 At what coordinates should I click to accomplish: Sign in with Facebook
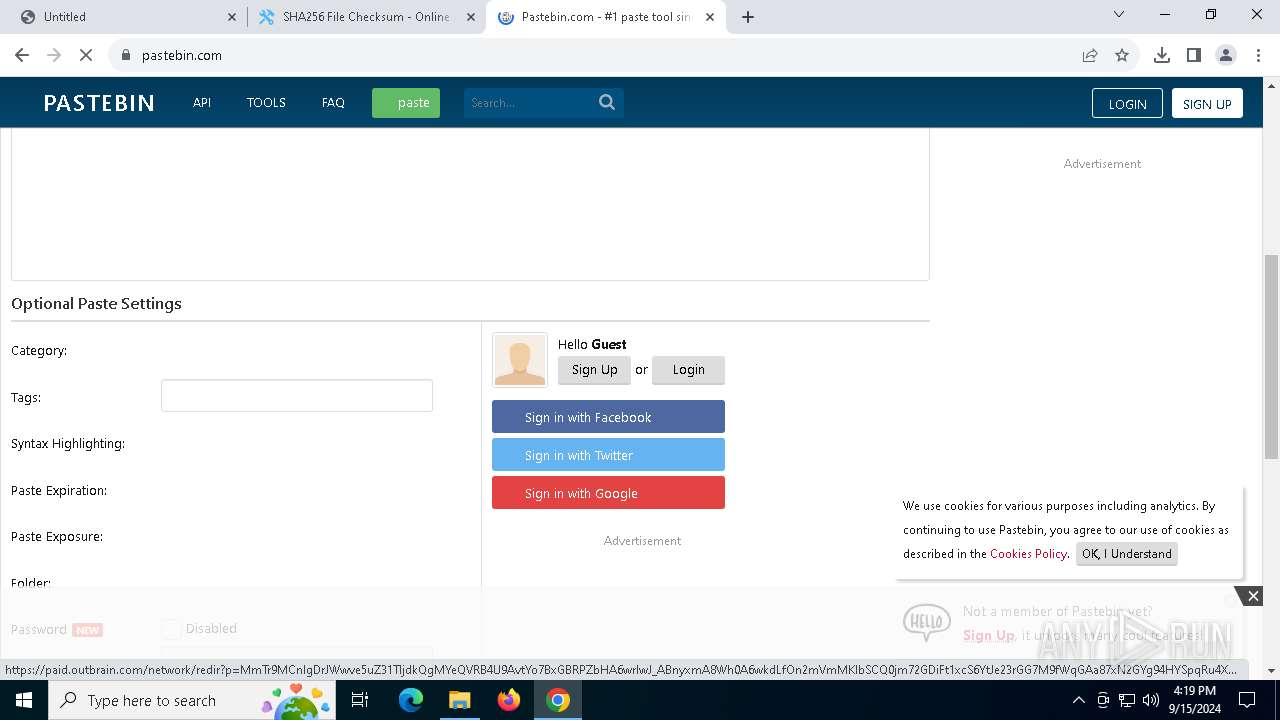[608, 417]
